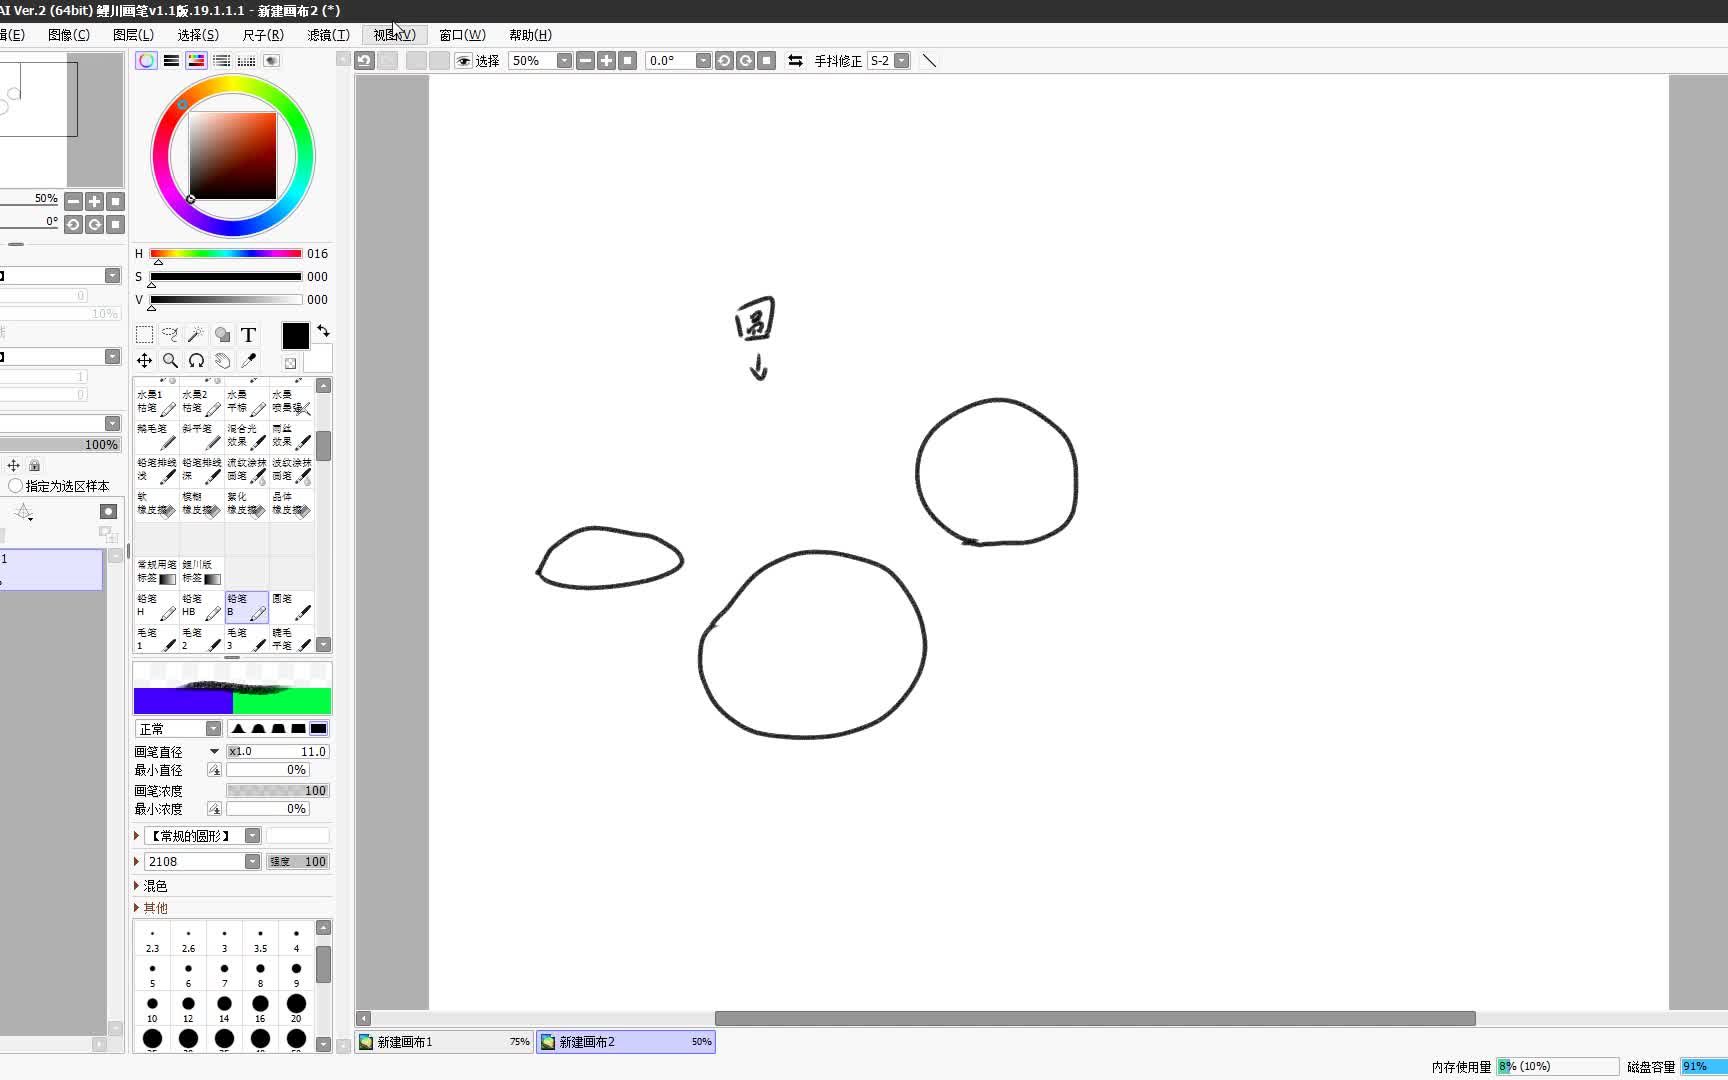Toggle min diameter pressure for 最小直径
The image size is (1728, 1080).
pos(214,770)
